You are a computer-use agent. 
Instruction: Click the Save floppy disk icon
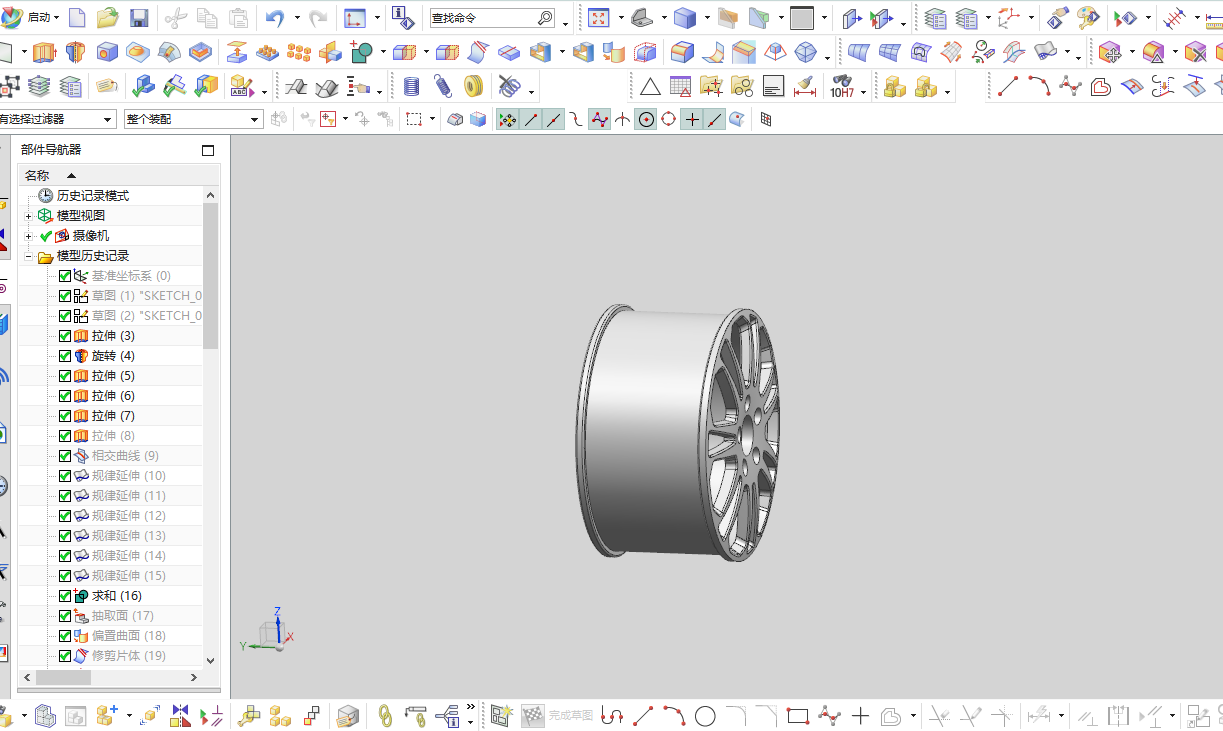click(139, 18)
